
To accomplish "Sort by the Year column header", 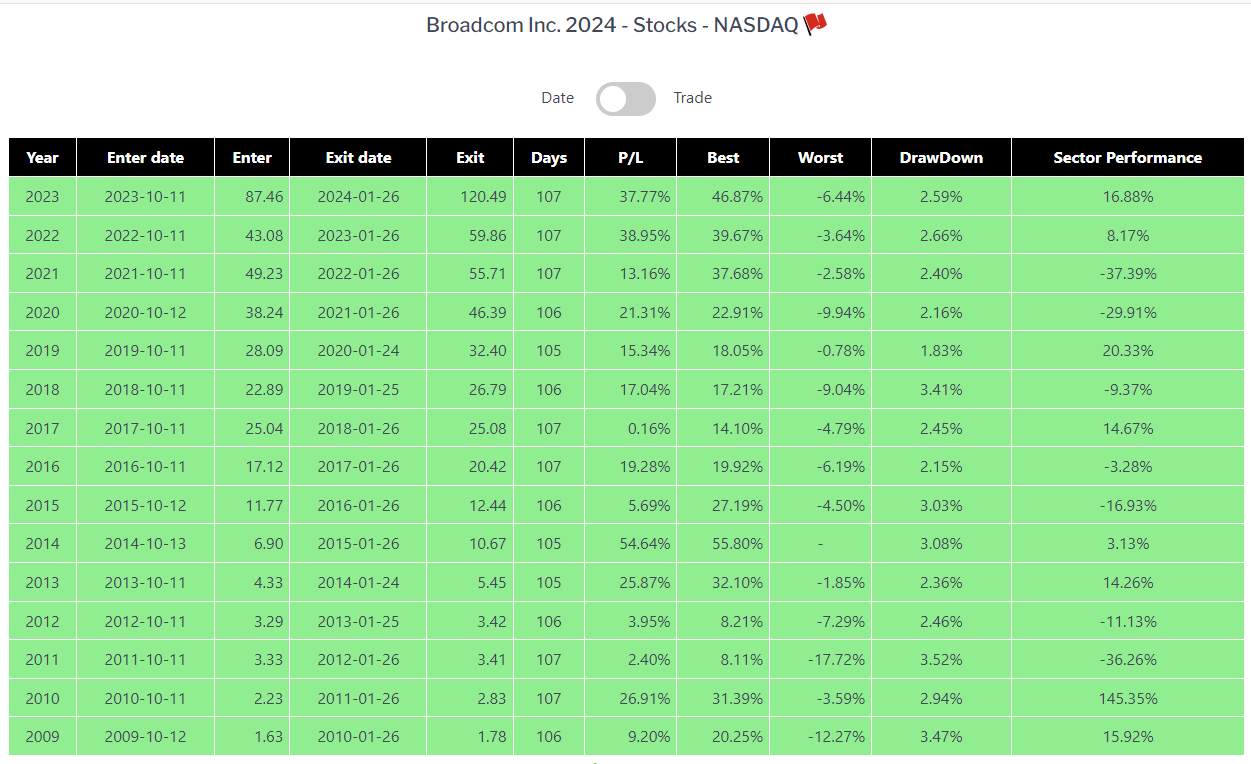I will coord(43,158).
